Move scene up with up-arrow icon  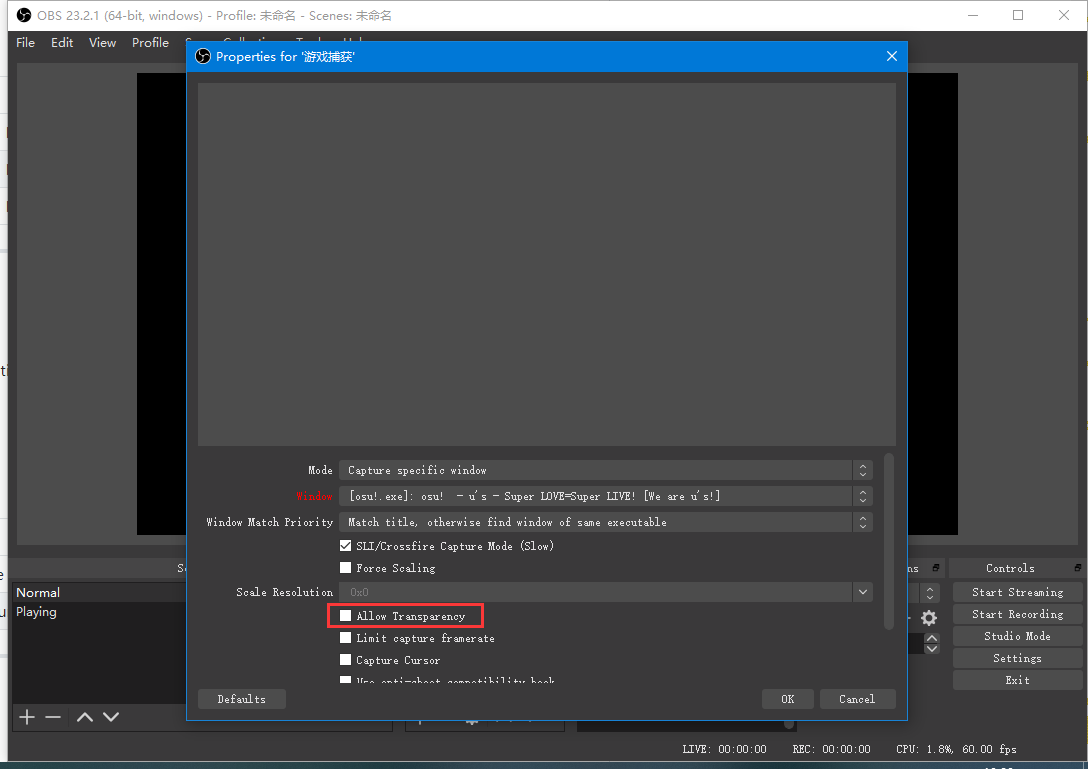[84, 716]
